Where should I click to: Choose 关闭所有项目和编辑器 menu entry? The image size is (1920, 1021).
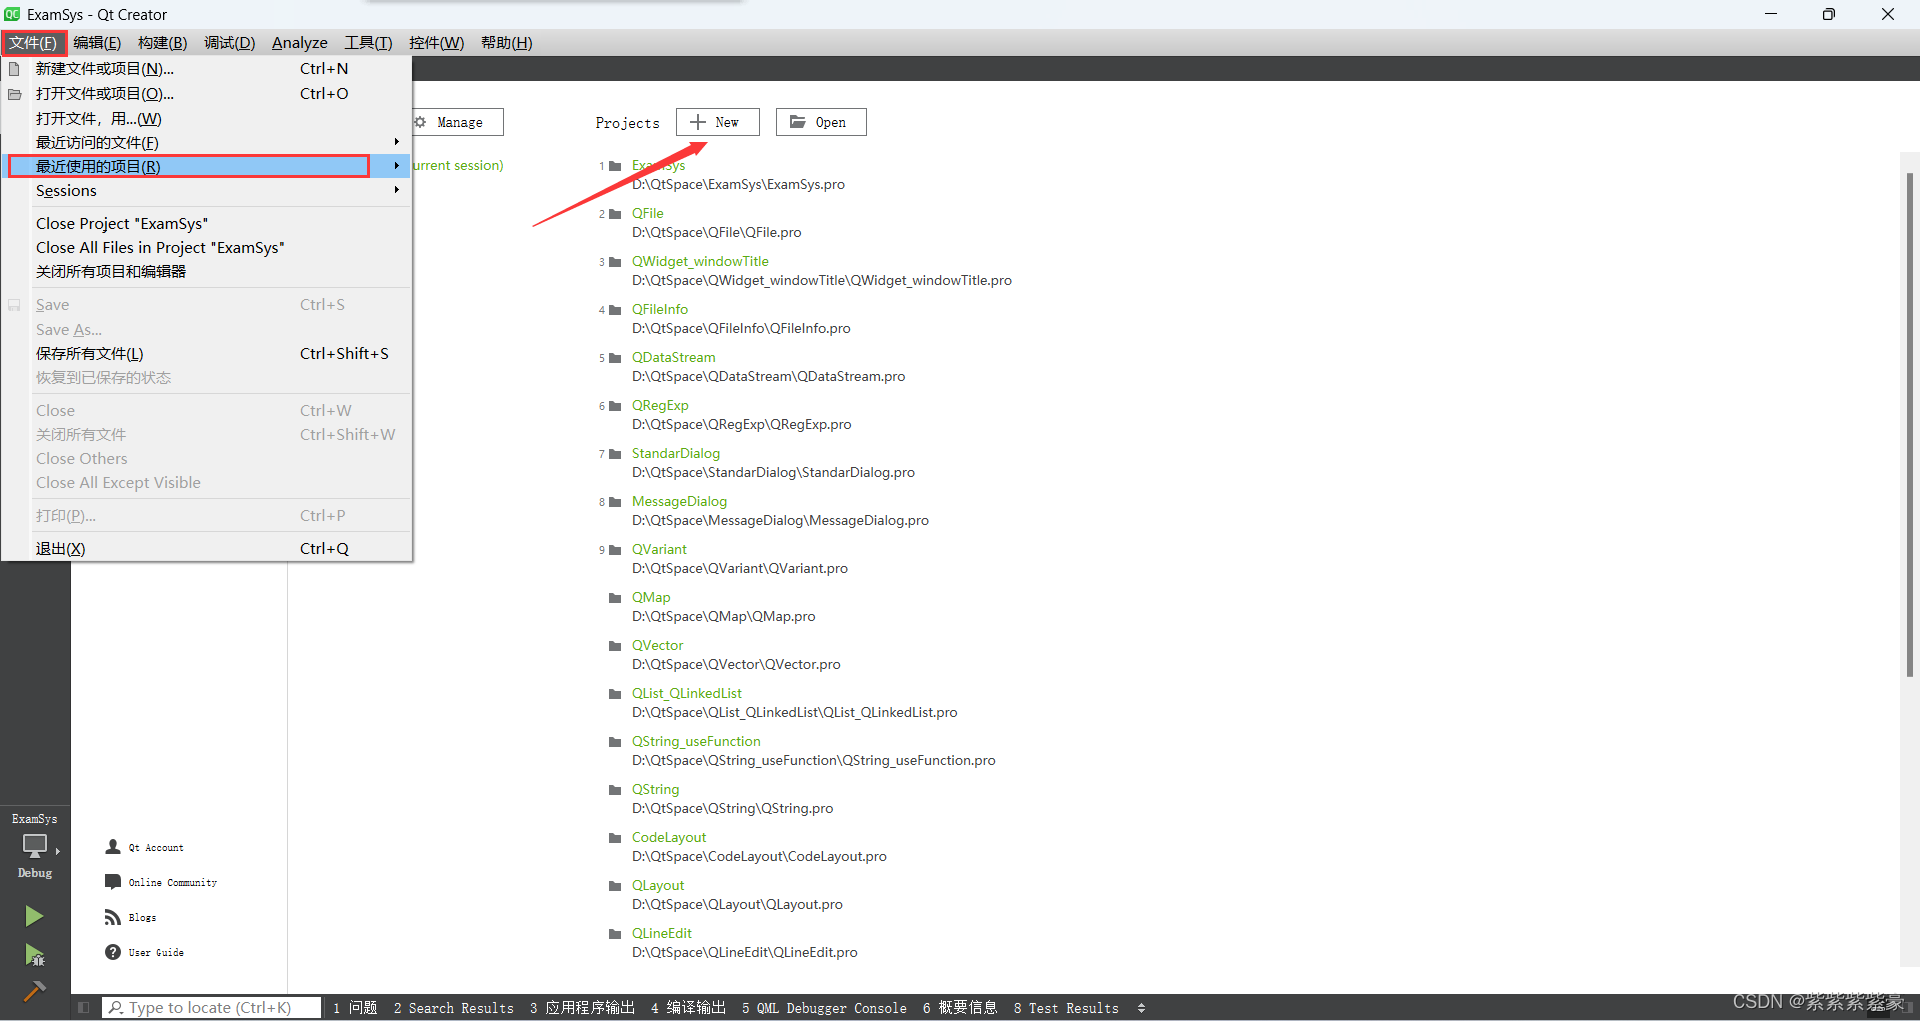coord(207,272)
